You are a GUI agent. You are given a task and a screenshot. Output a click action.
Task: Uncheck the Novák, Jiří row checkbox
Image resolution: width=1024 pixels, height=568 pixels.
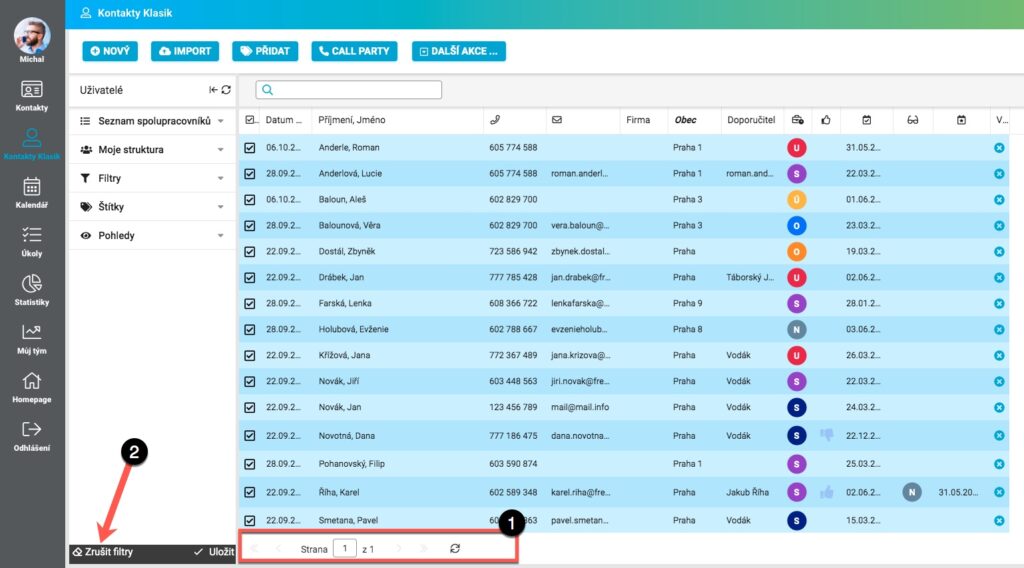pyautogui.click(x=250, y=381)
